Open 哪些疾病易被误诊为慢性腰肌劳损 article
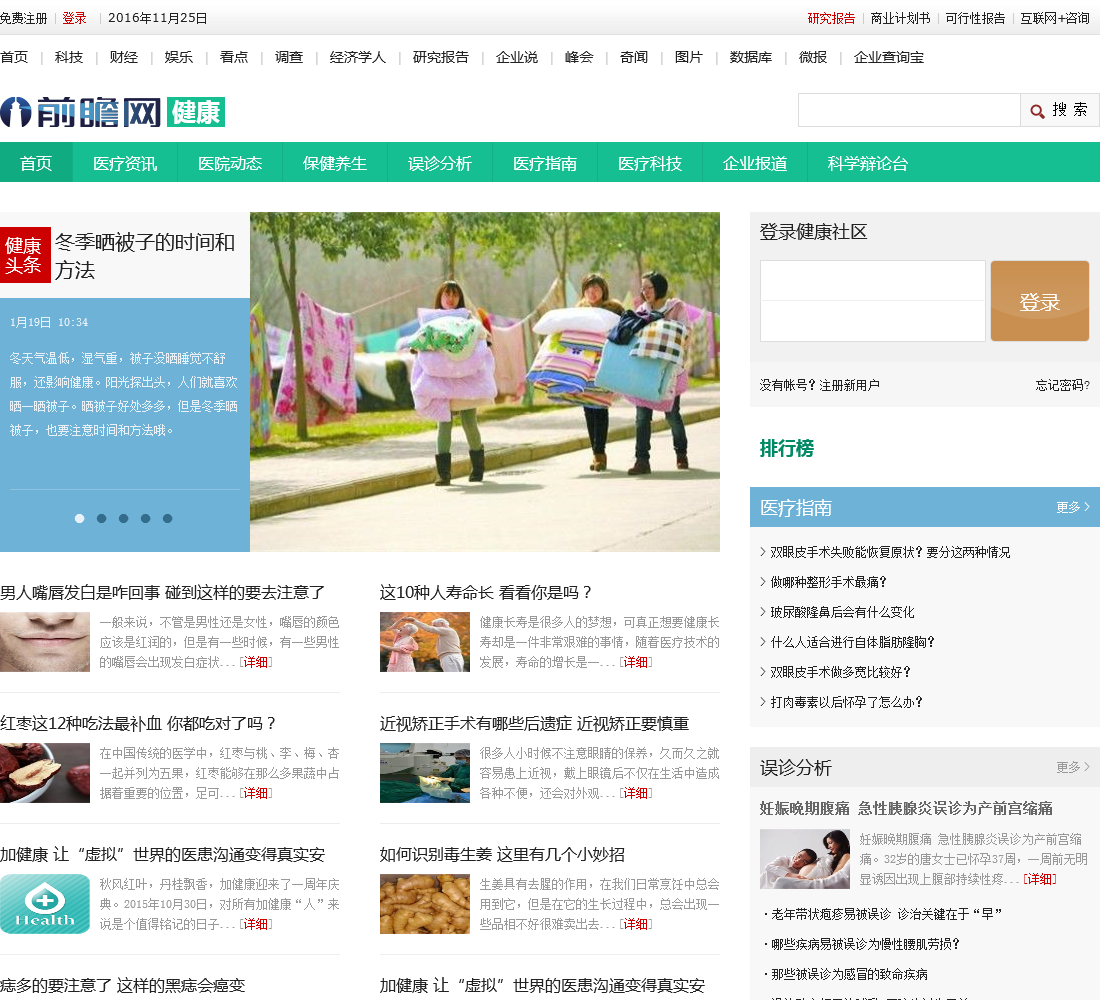The image size is (1100, 1000). [x=865, y=944]
